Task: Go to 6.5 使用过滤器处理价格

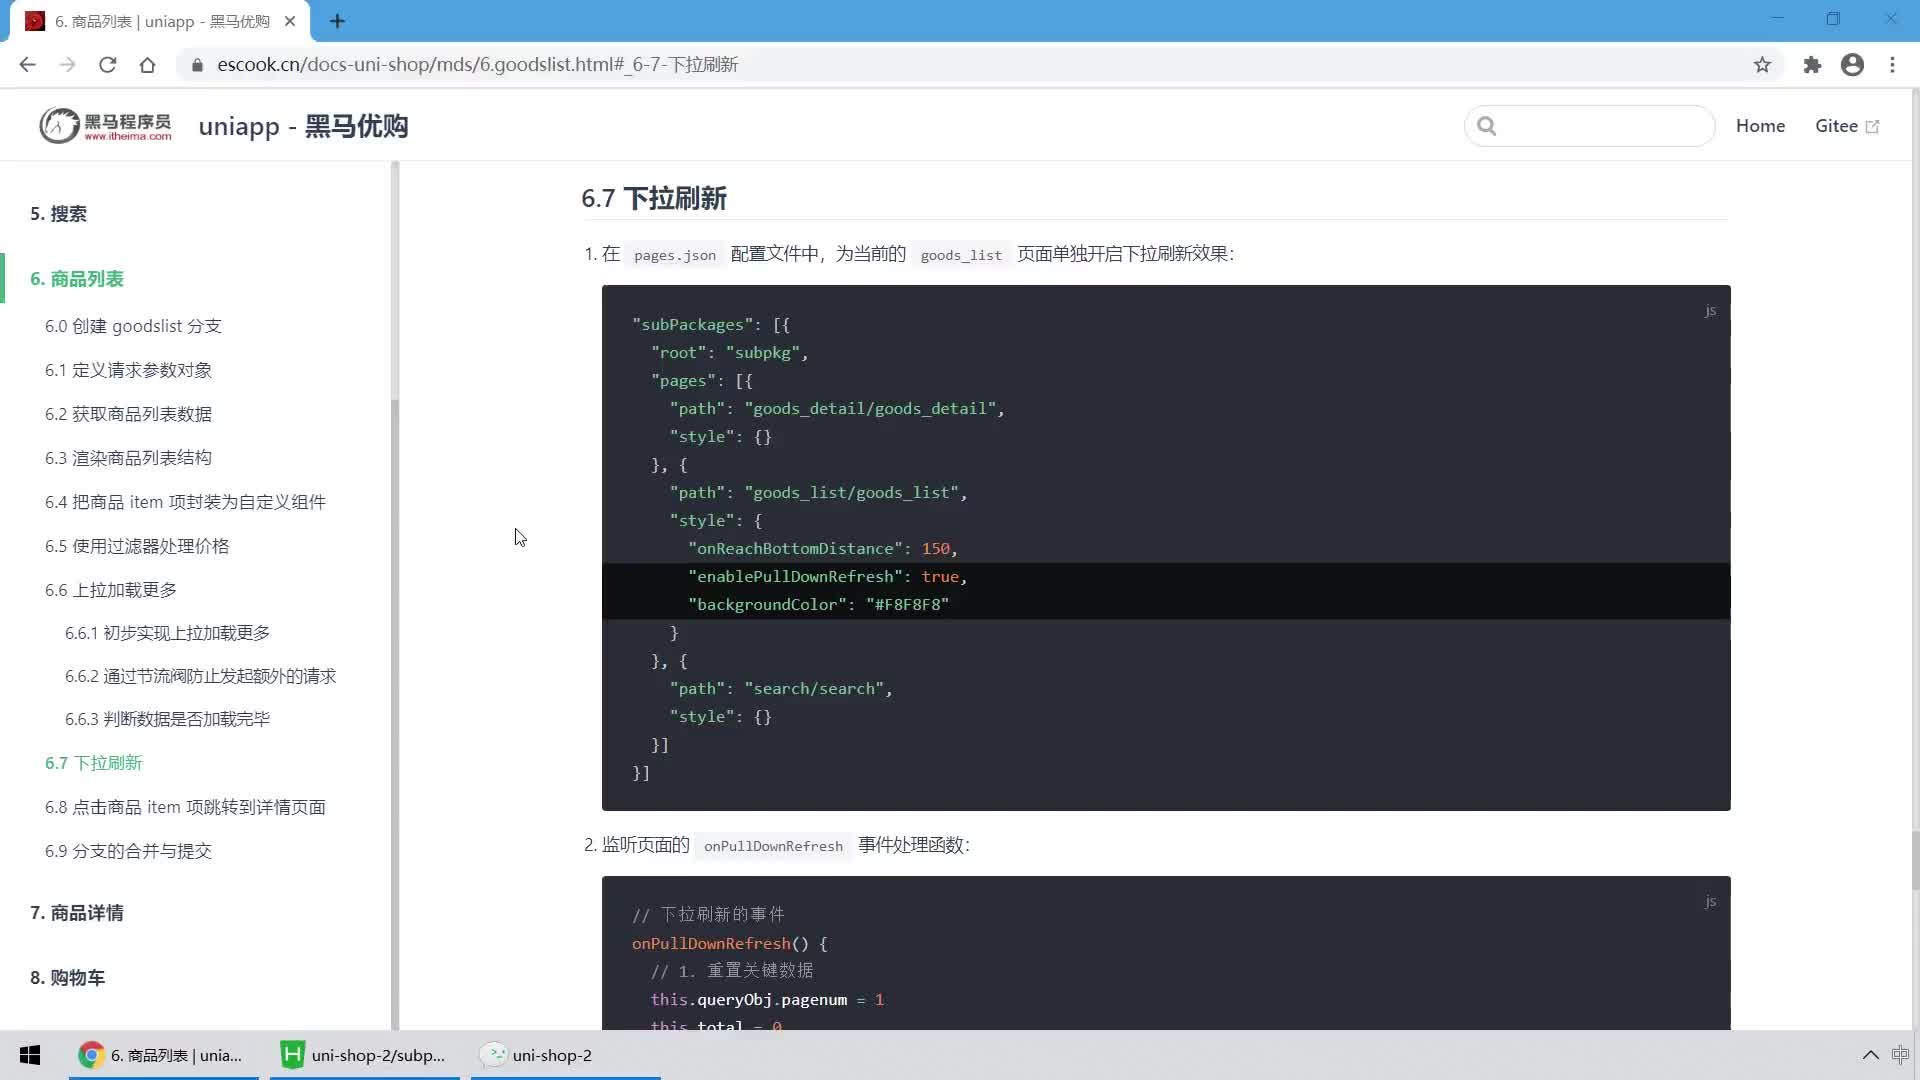Action: [137, 546]
